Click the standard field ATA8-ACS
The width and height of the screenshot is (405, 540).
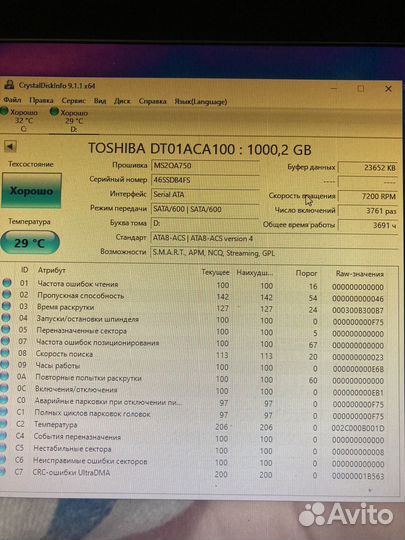coord(274,238)
